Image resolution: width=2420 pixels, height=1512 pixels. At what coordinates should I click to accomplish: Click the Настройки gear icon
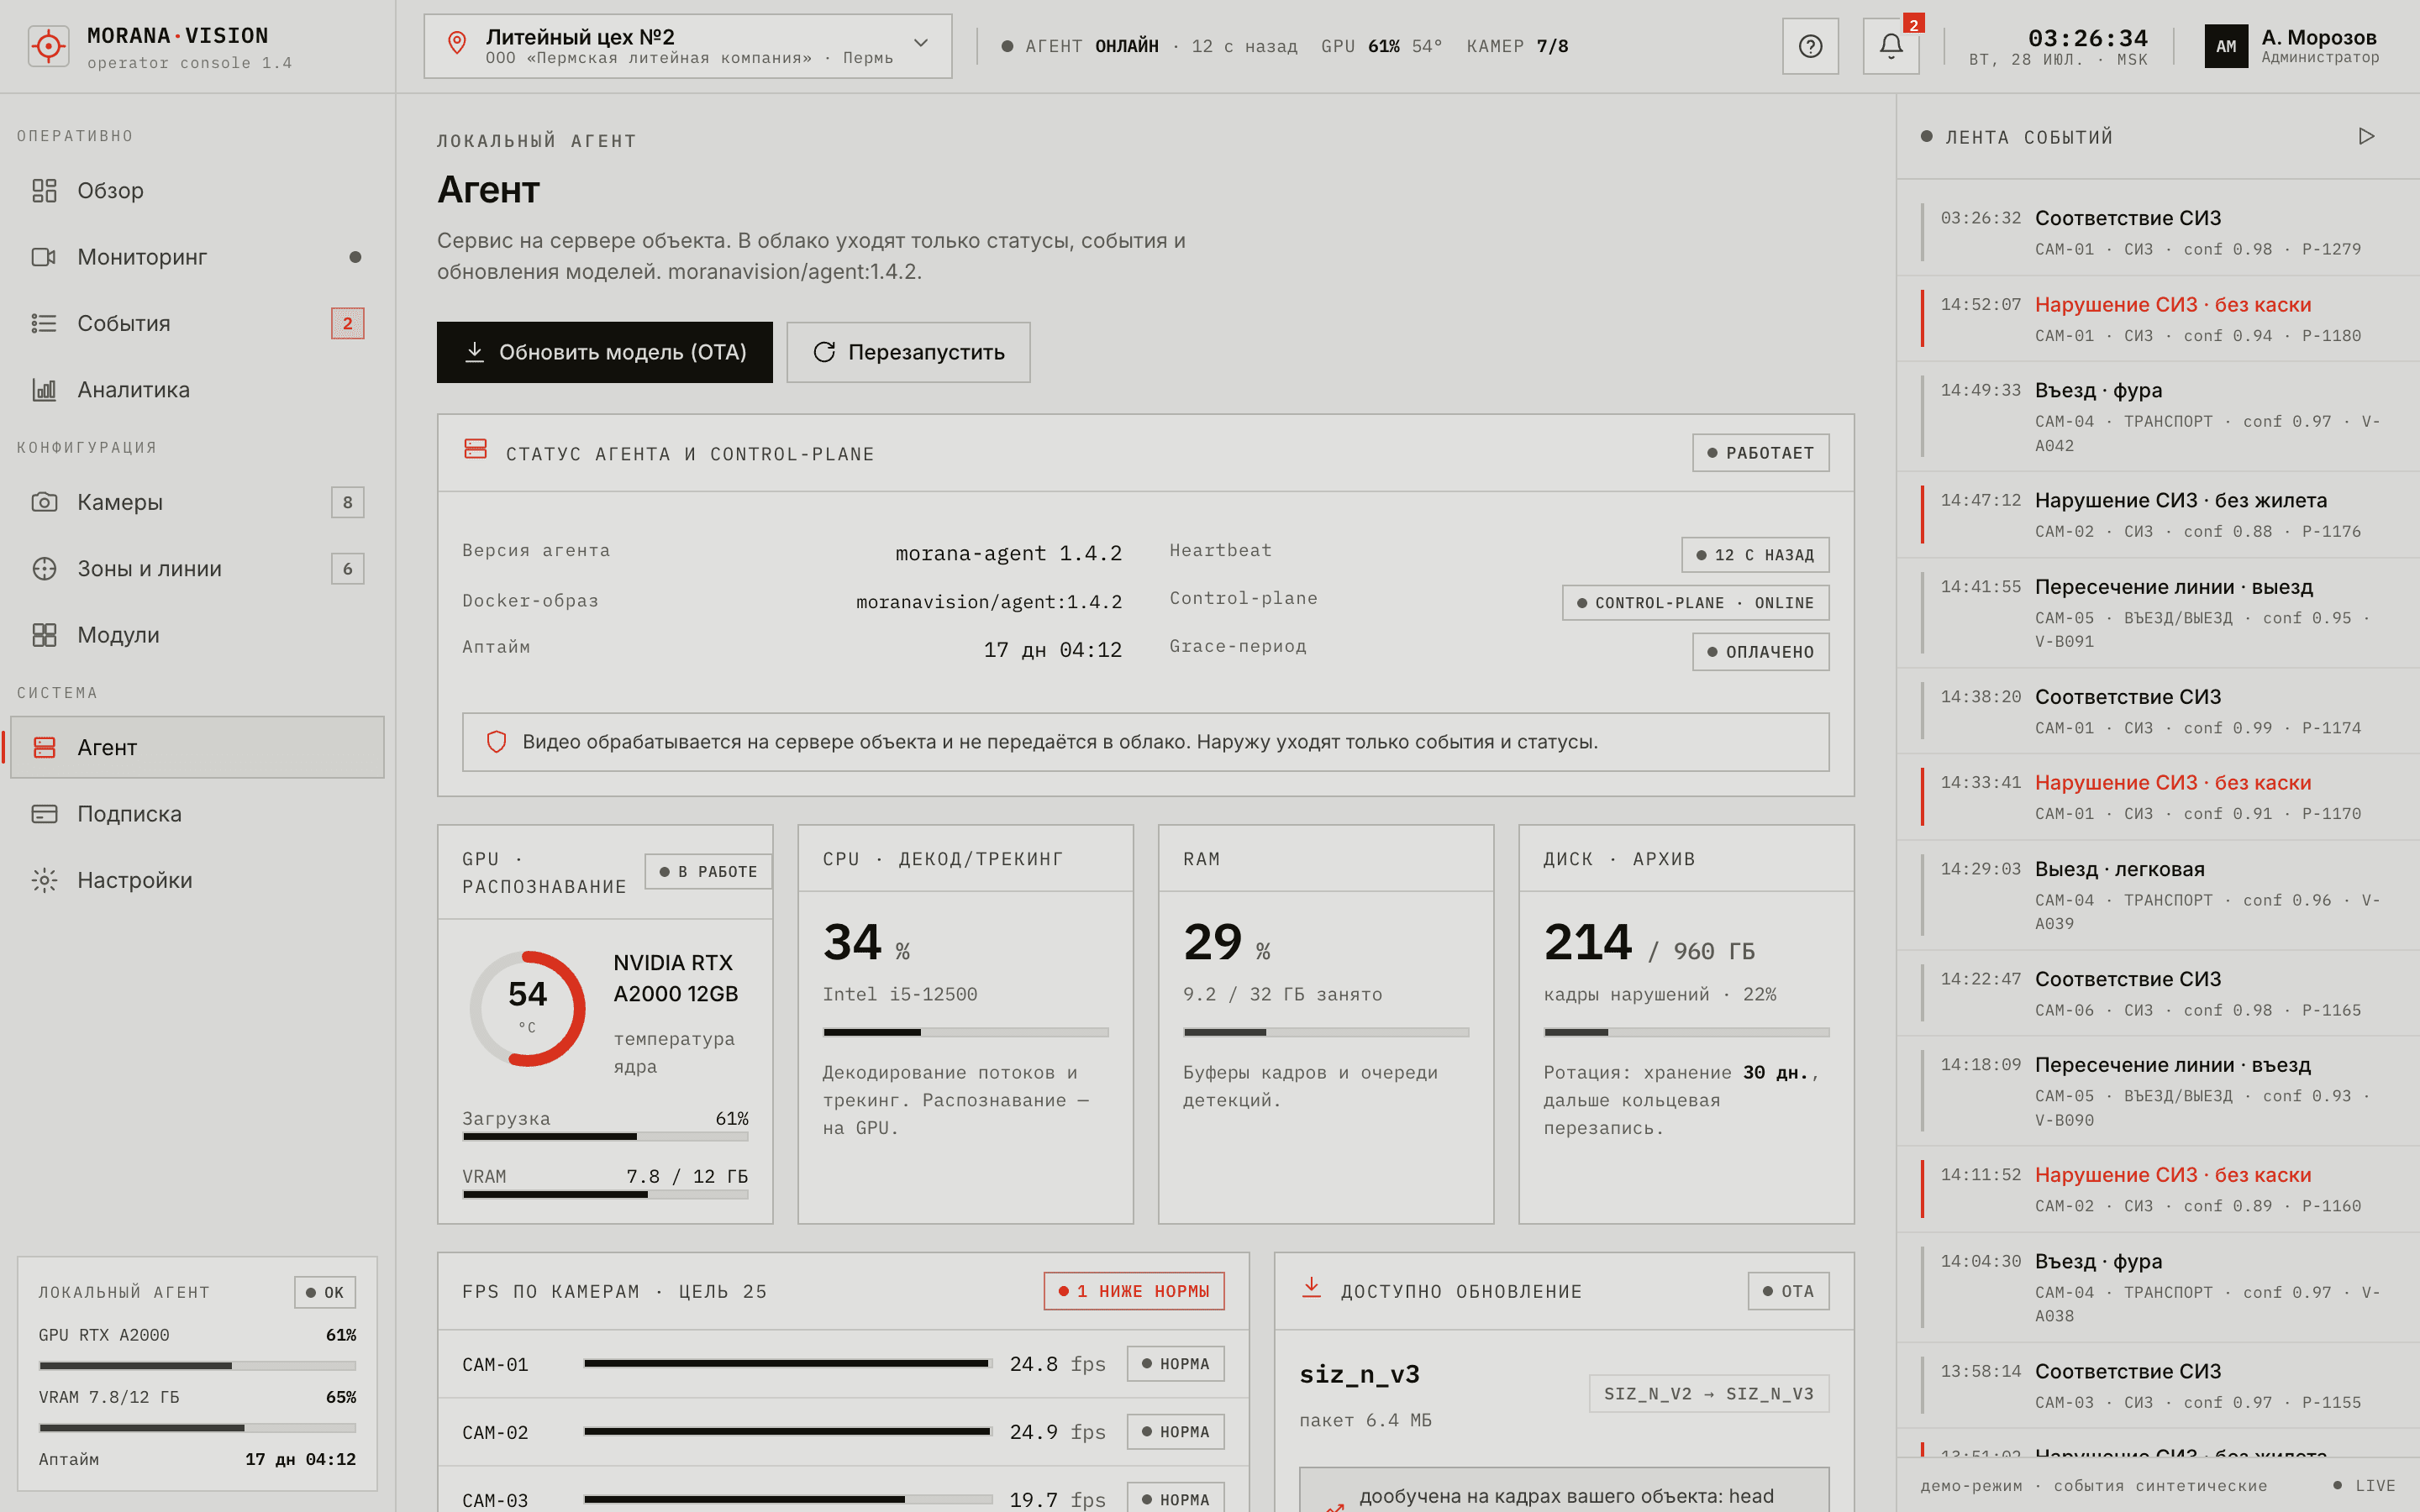44,880
